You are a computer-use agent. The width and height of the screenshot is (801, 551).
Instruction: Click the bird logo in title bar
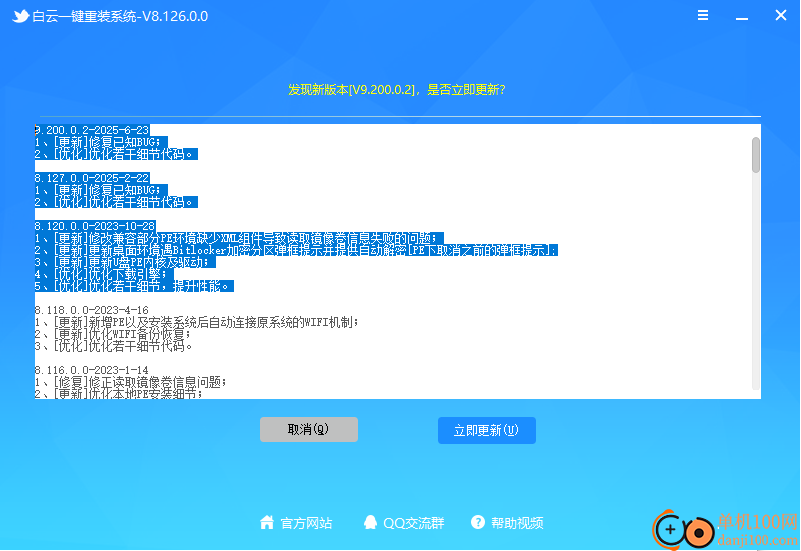click(20, 16)
